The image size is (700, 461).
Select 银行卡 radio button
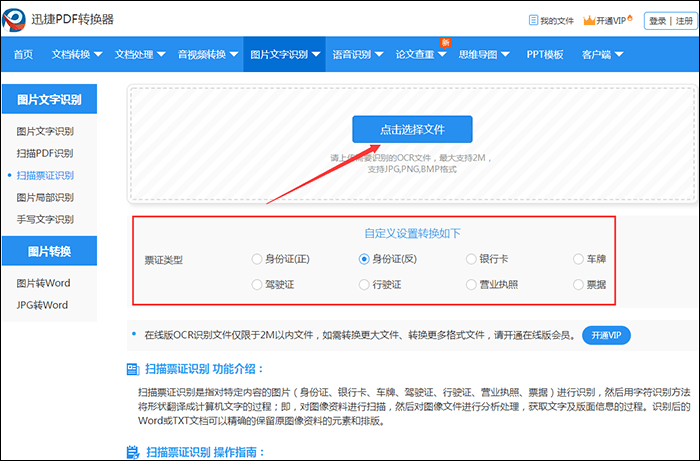(x=471, y=259)
